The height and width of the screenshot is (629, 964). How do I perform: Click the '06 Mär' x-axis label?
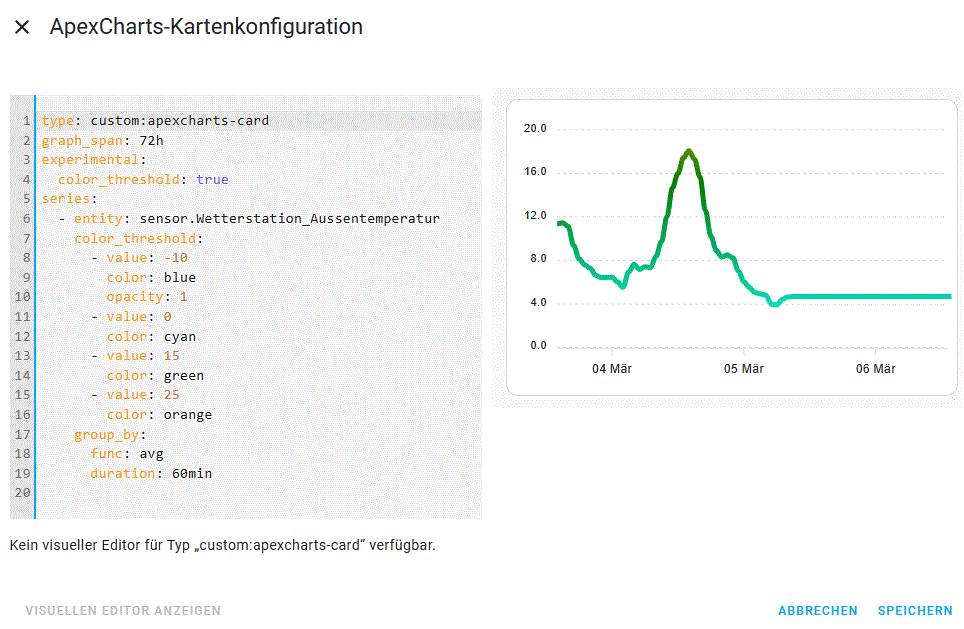[875, 369]
